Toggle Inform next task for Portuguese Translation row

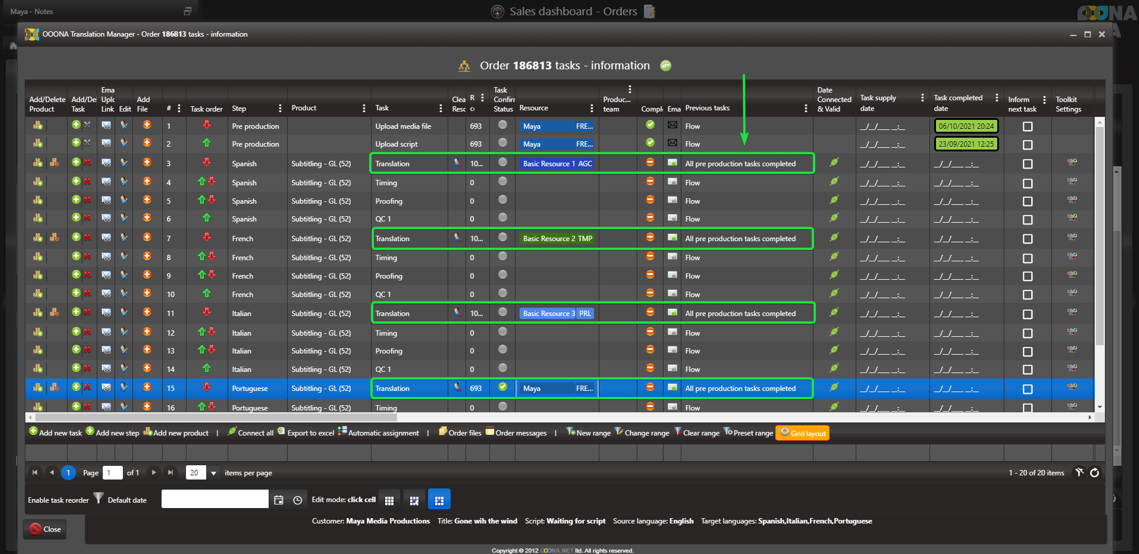click(x=1027, y=389)
